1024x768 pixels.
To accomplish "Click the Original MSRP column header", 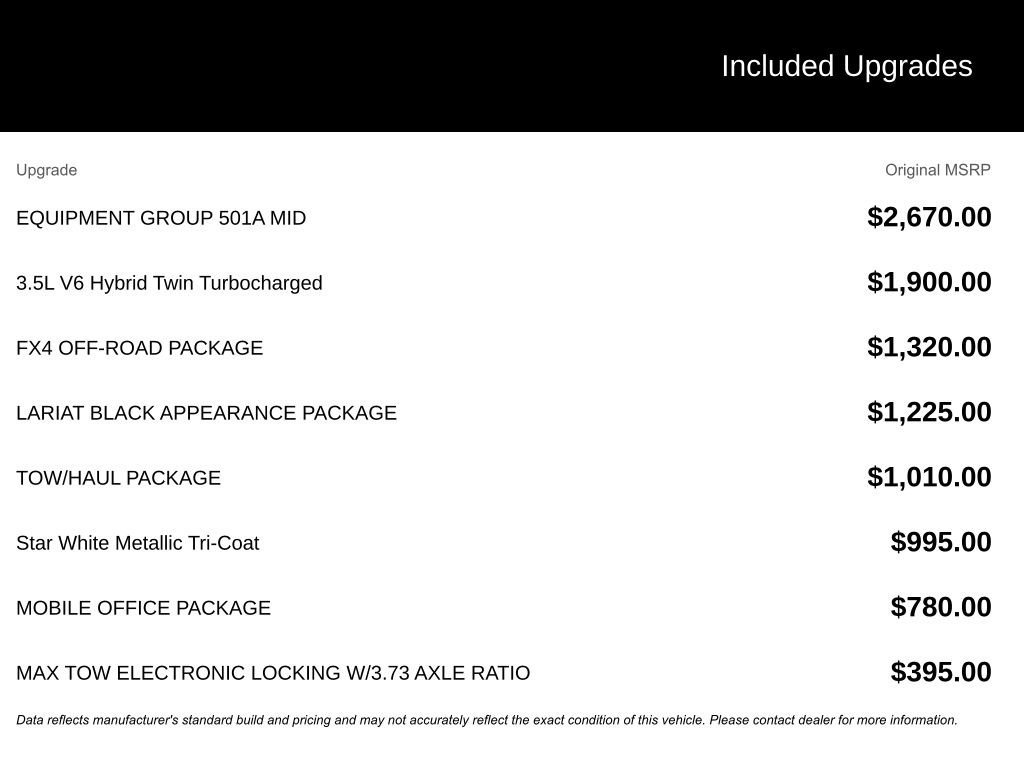I will (937, 170).
